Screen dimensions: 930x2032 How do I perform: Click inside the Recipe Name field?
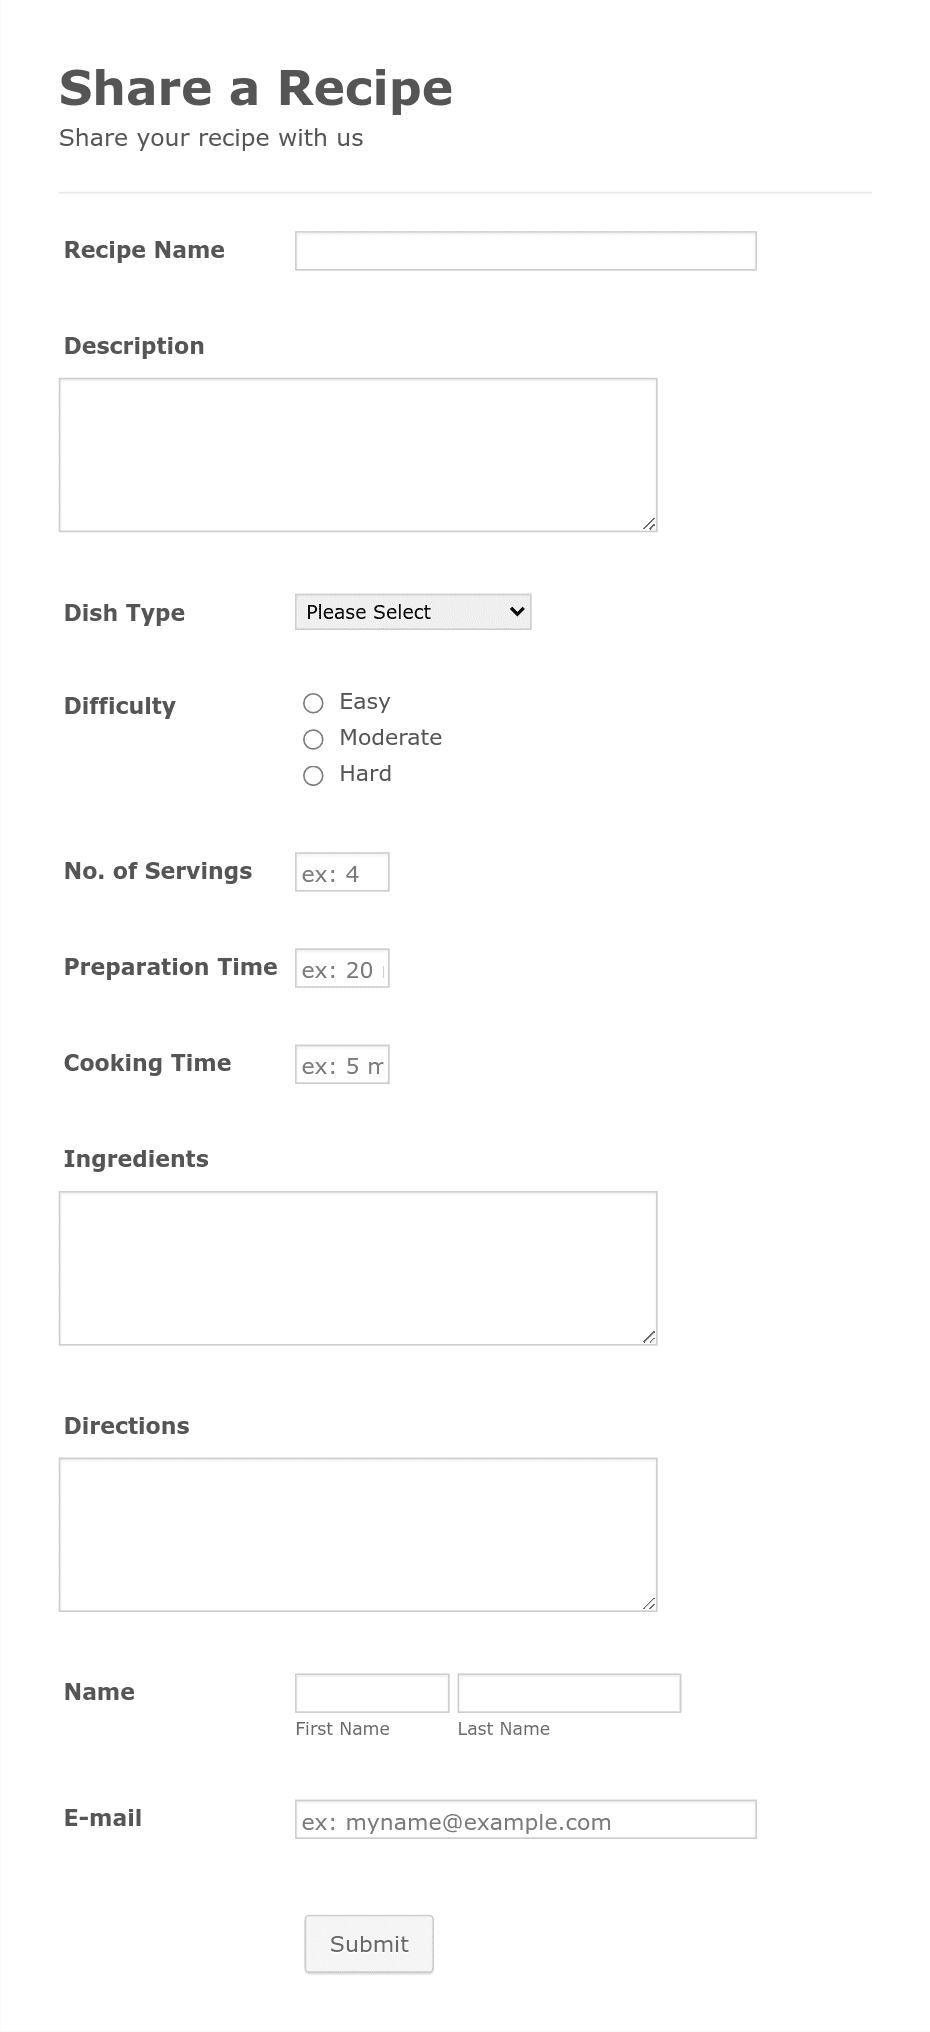click(x=524, y=250)
